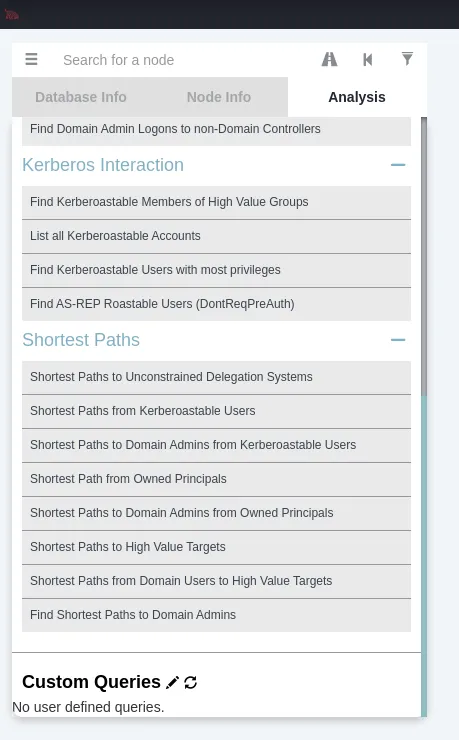Switch to the Node Info tab
Screen dimensions: 459x740
pyautogui.click(x=219, y=97)
